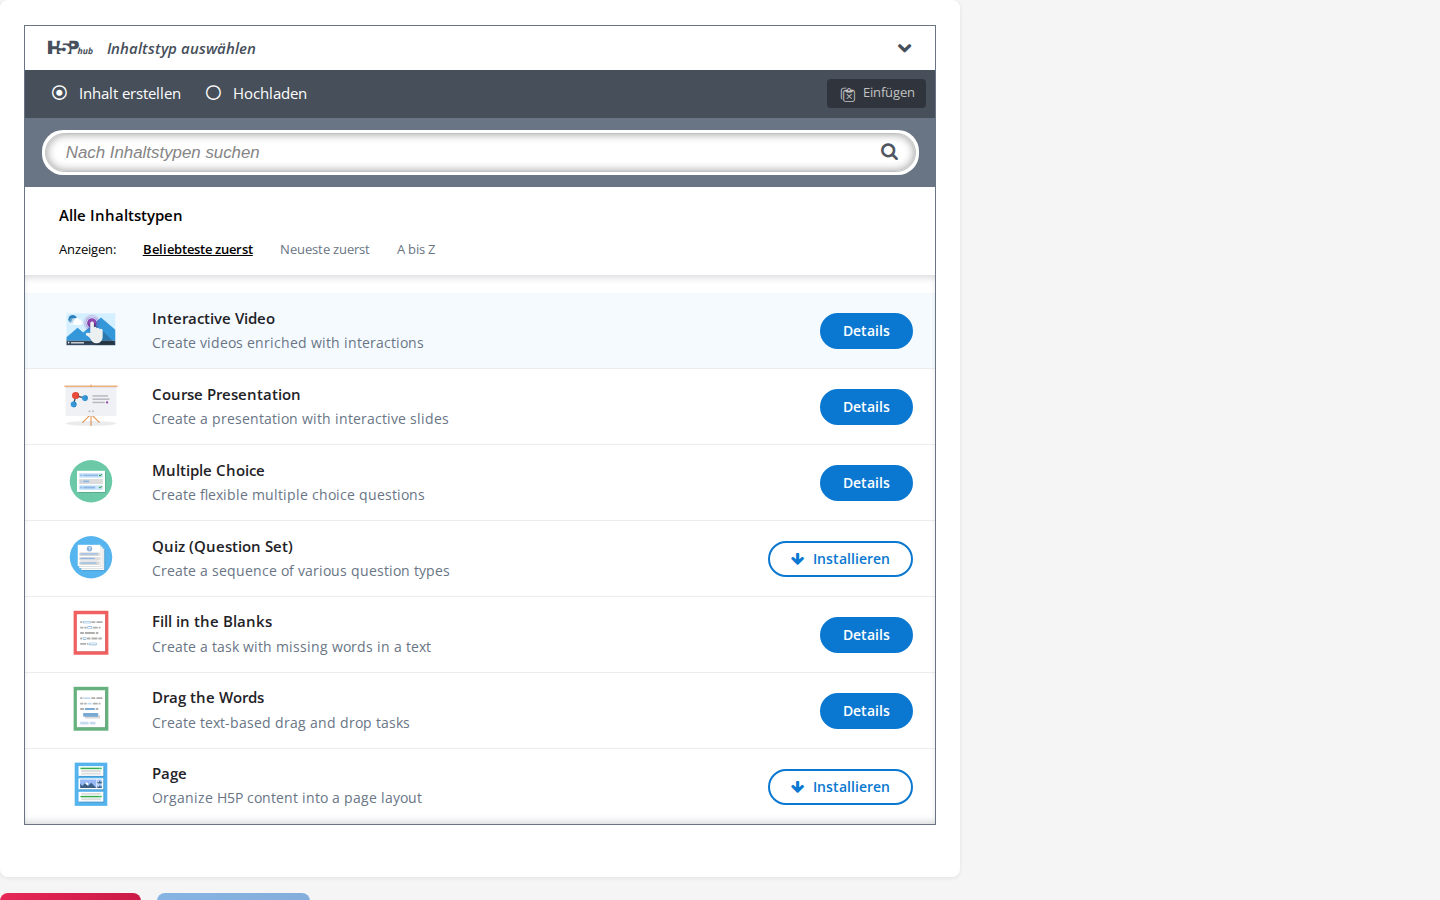Click the Drag the Words icon
The image size is (1440, 900).
[x=91, y=709]
